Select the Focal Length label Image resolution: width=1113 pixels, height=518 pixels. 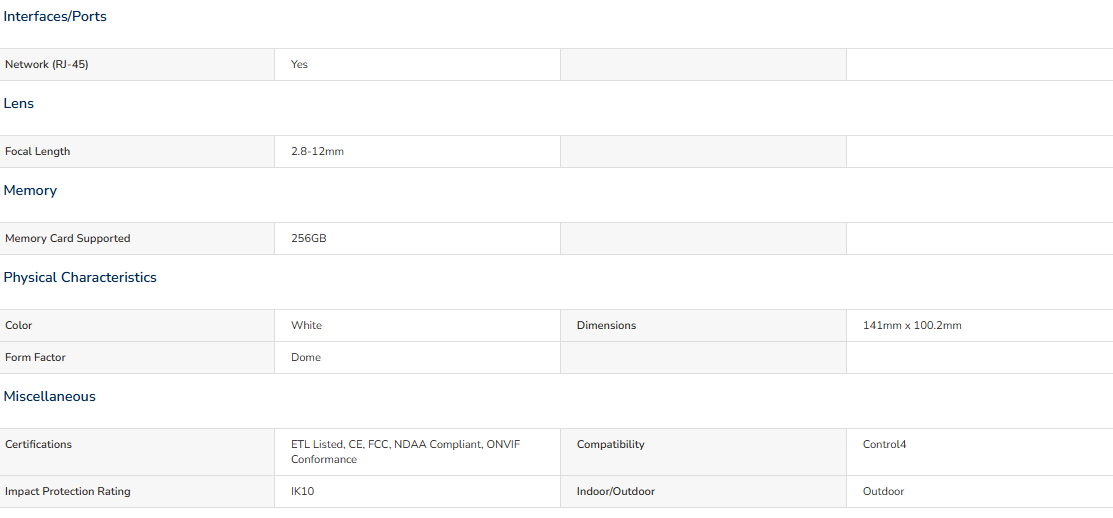(x=38, y=151)
